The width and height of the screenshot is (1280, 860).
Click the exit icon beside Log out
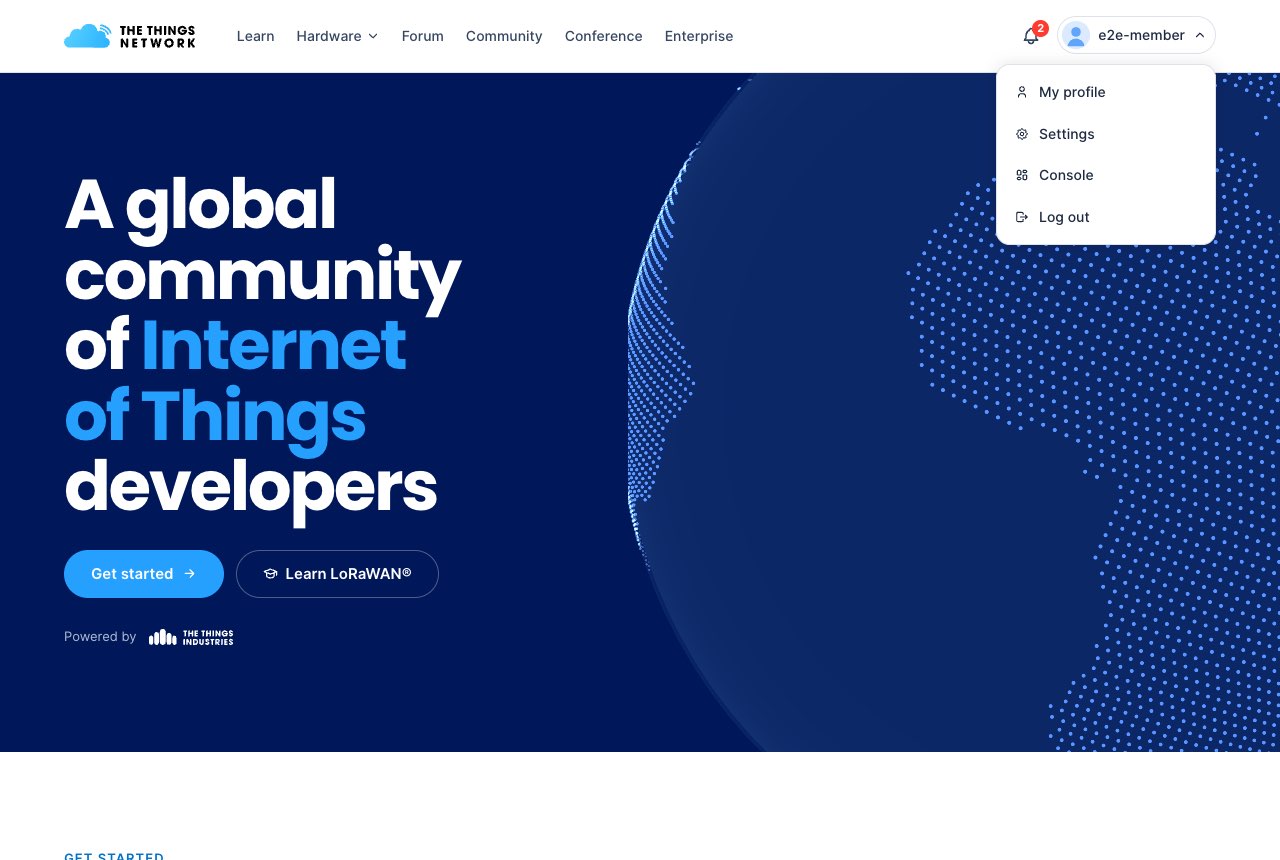[x=1022, y=217]
